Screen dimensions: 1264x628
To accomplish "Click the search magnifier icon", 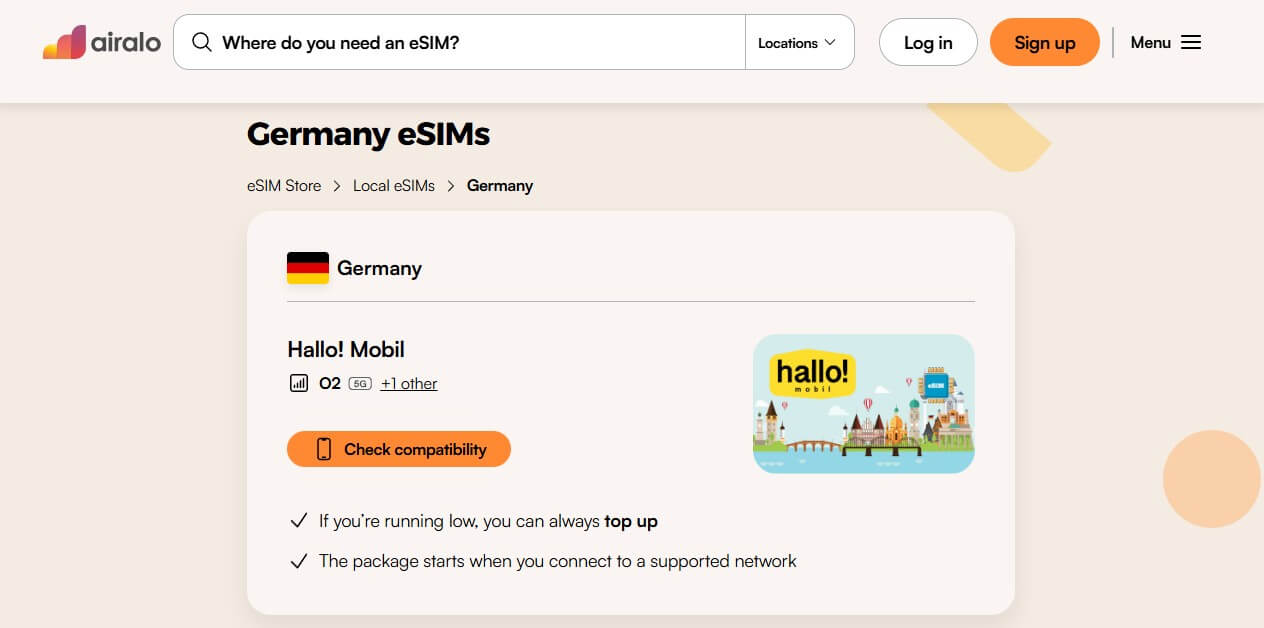I will click(202, 42).
